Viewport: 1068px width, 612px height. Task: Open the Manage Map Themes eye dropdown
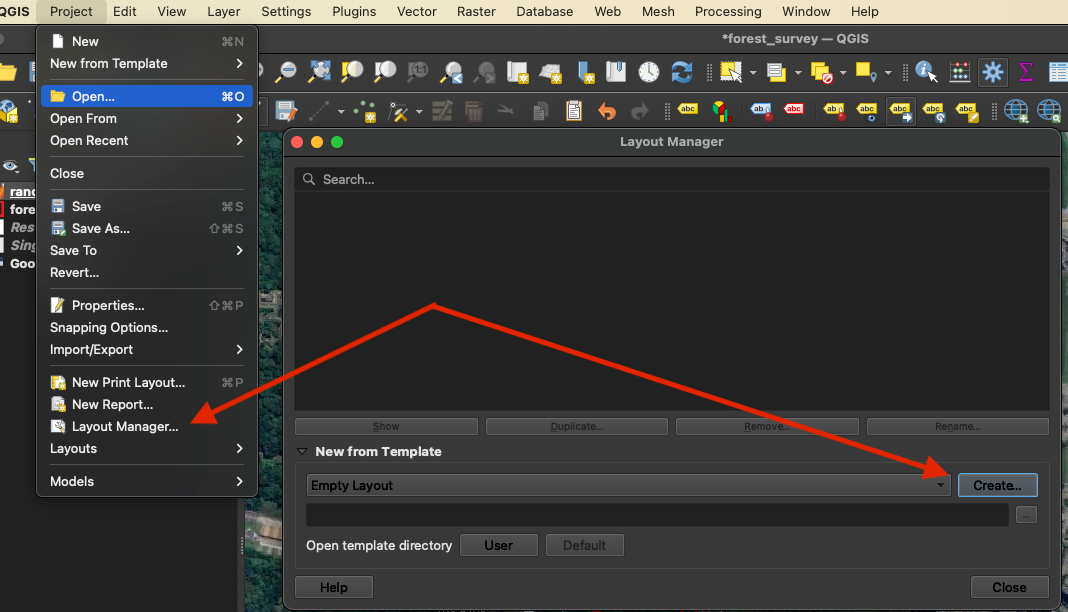[11, 166]
